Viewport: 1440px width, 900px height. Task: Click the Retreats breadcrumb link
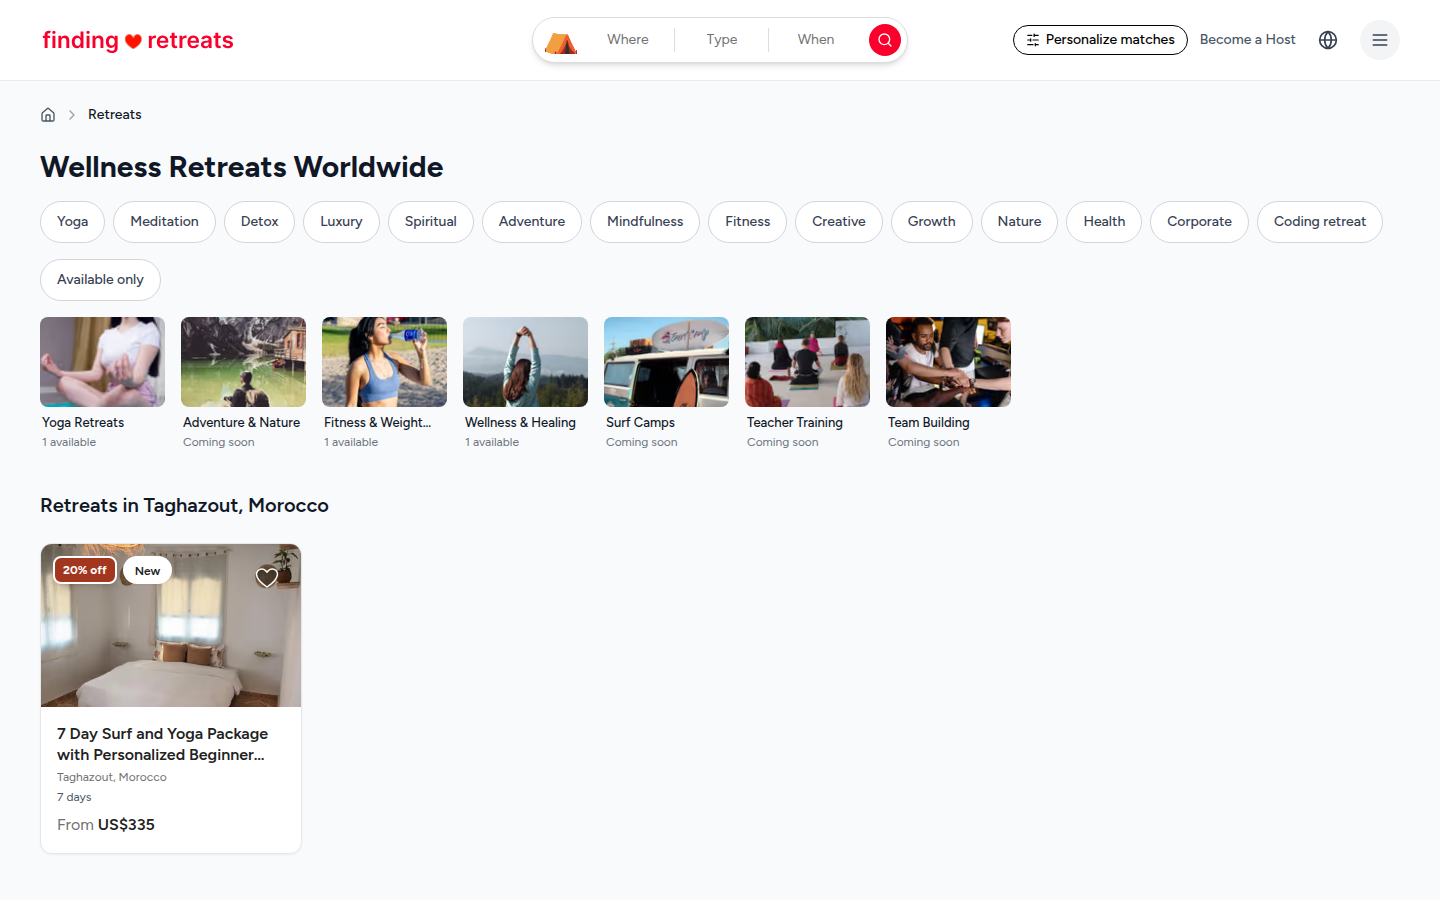(x=115, y=115)
